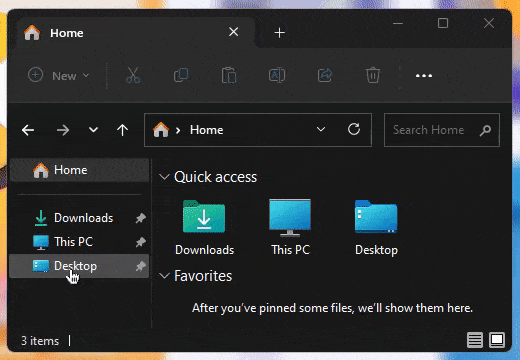This screenshot has width=520, height=360.
Task: Switch to details view layout icon
Action: click(x=475, y=340)
